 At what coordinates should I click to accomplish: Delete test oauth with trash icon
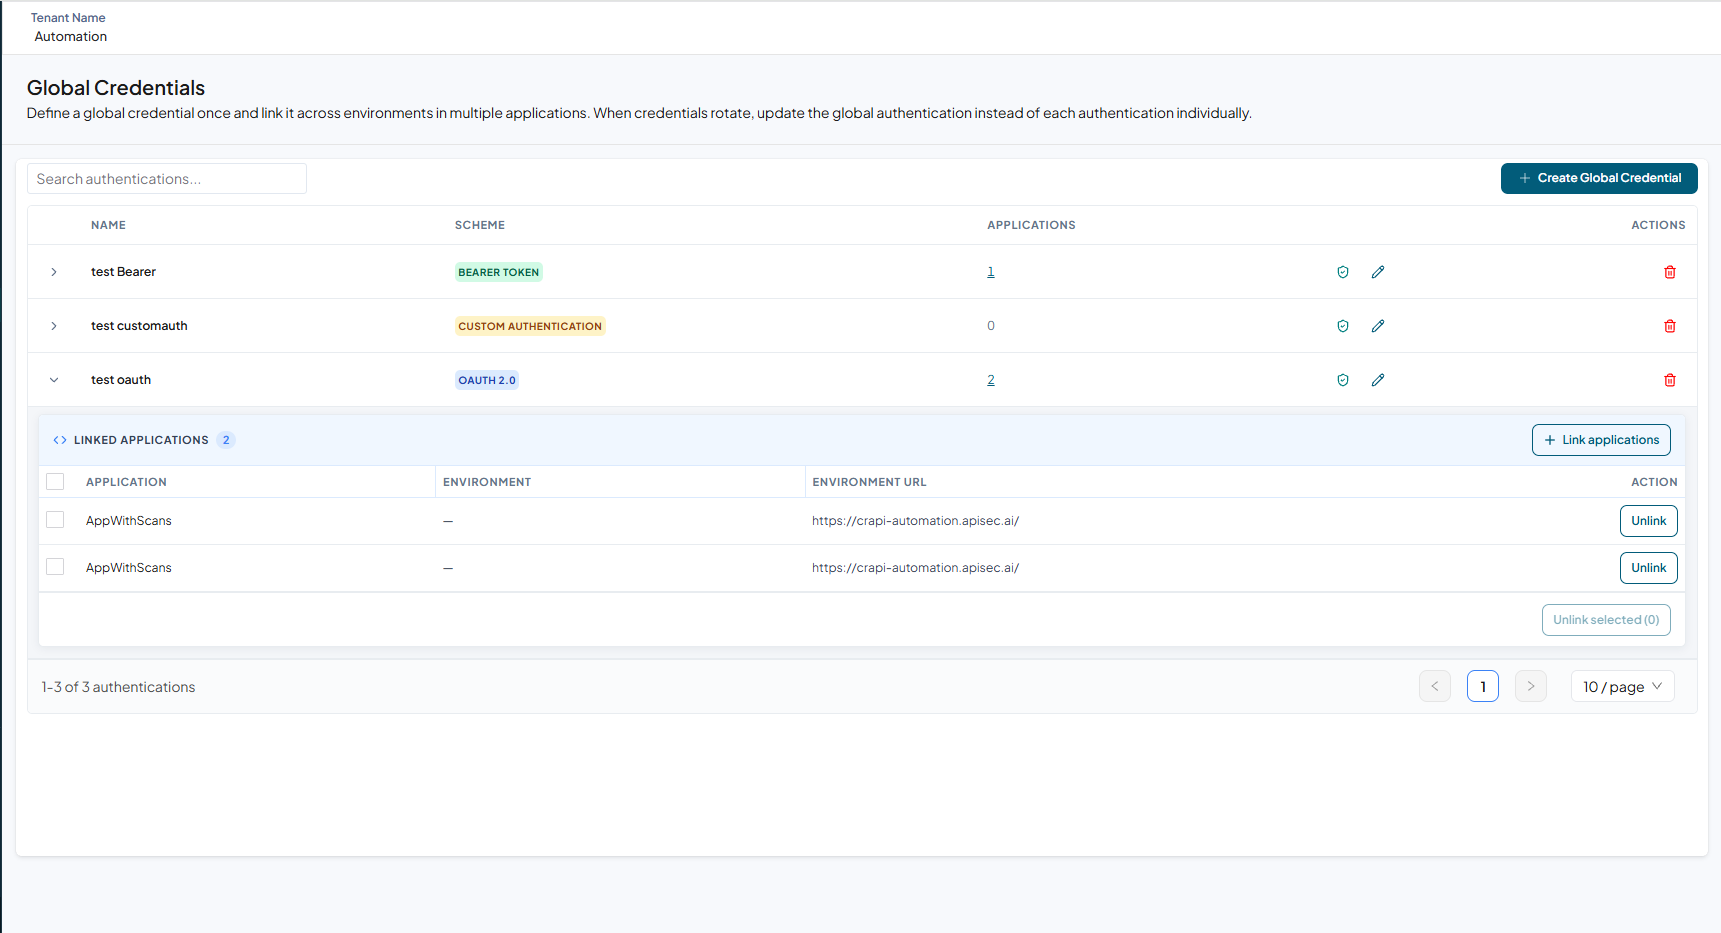(1670, 380)
